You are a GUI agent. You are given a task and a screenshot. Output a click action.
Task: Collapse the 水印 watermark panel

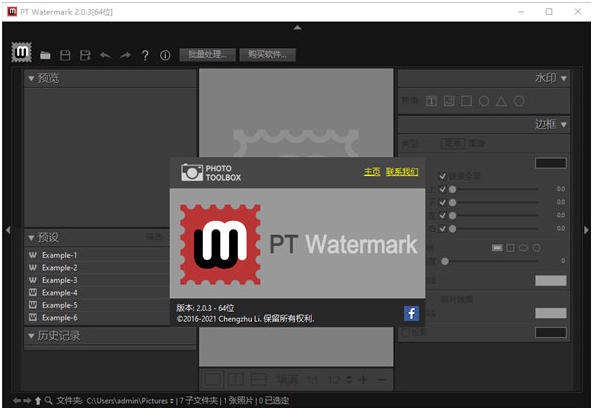coord(564,78)
